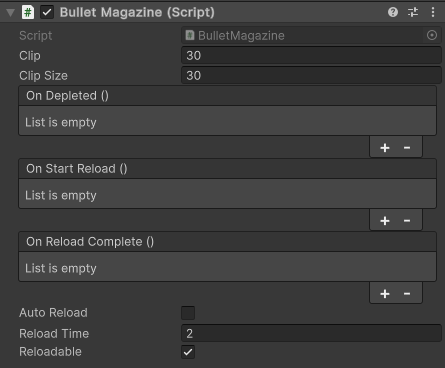Add a listener to On Depleted
This screenshot has width=445, height=368.
(385, 147)
